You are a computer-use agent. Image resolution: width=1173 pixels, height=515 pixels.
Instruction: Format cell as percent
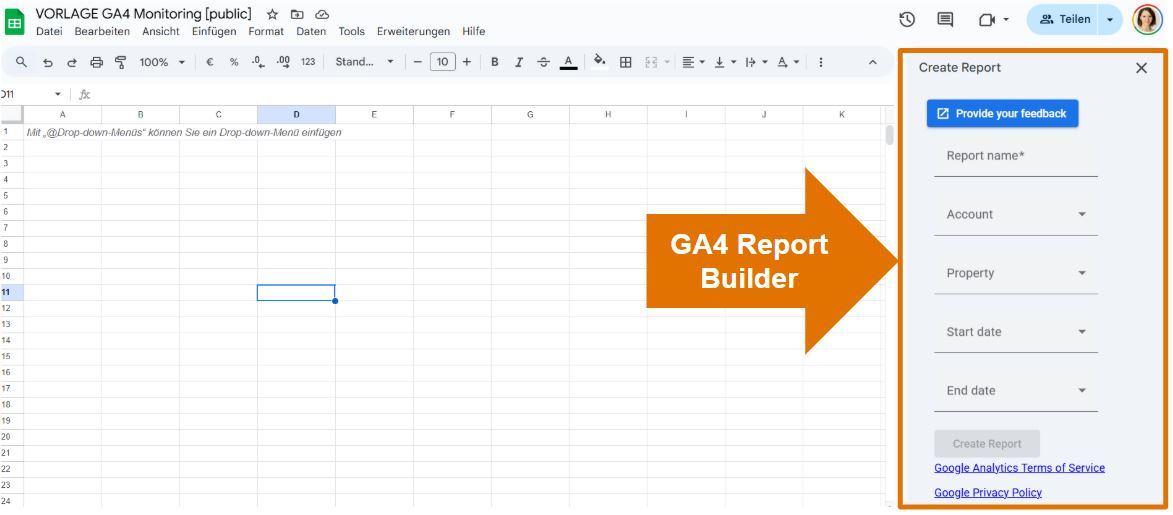pos(234,62)
